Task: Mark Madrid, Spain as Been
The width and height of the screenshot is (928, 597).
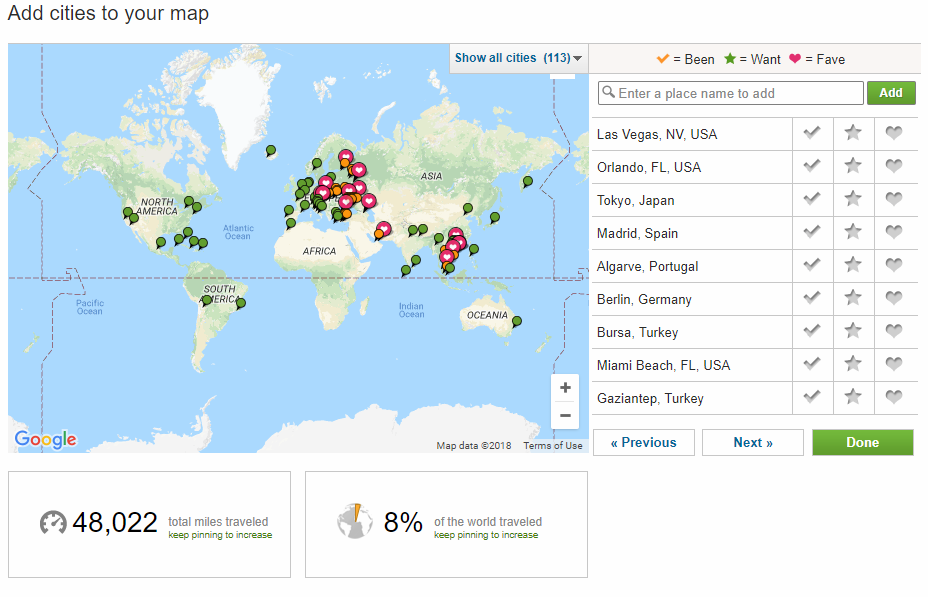Action: click(812, 231)
